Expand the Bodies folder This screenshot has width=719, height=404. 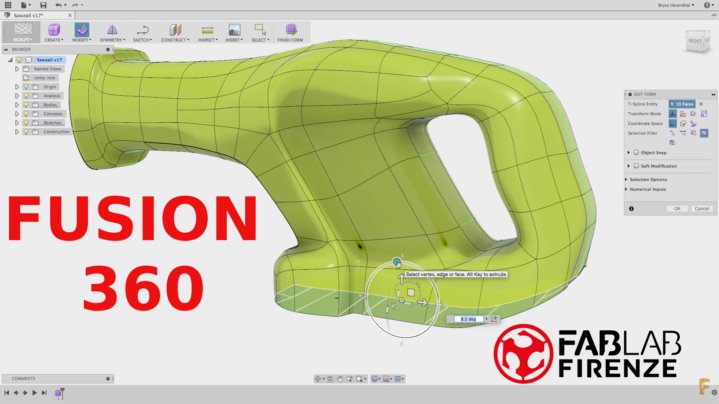17,105
